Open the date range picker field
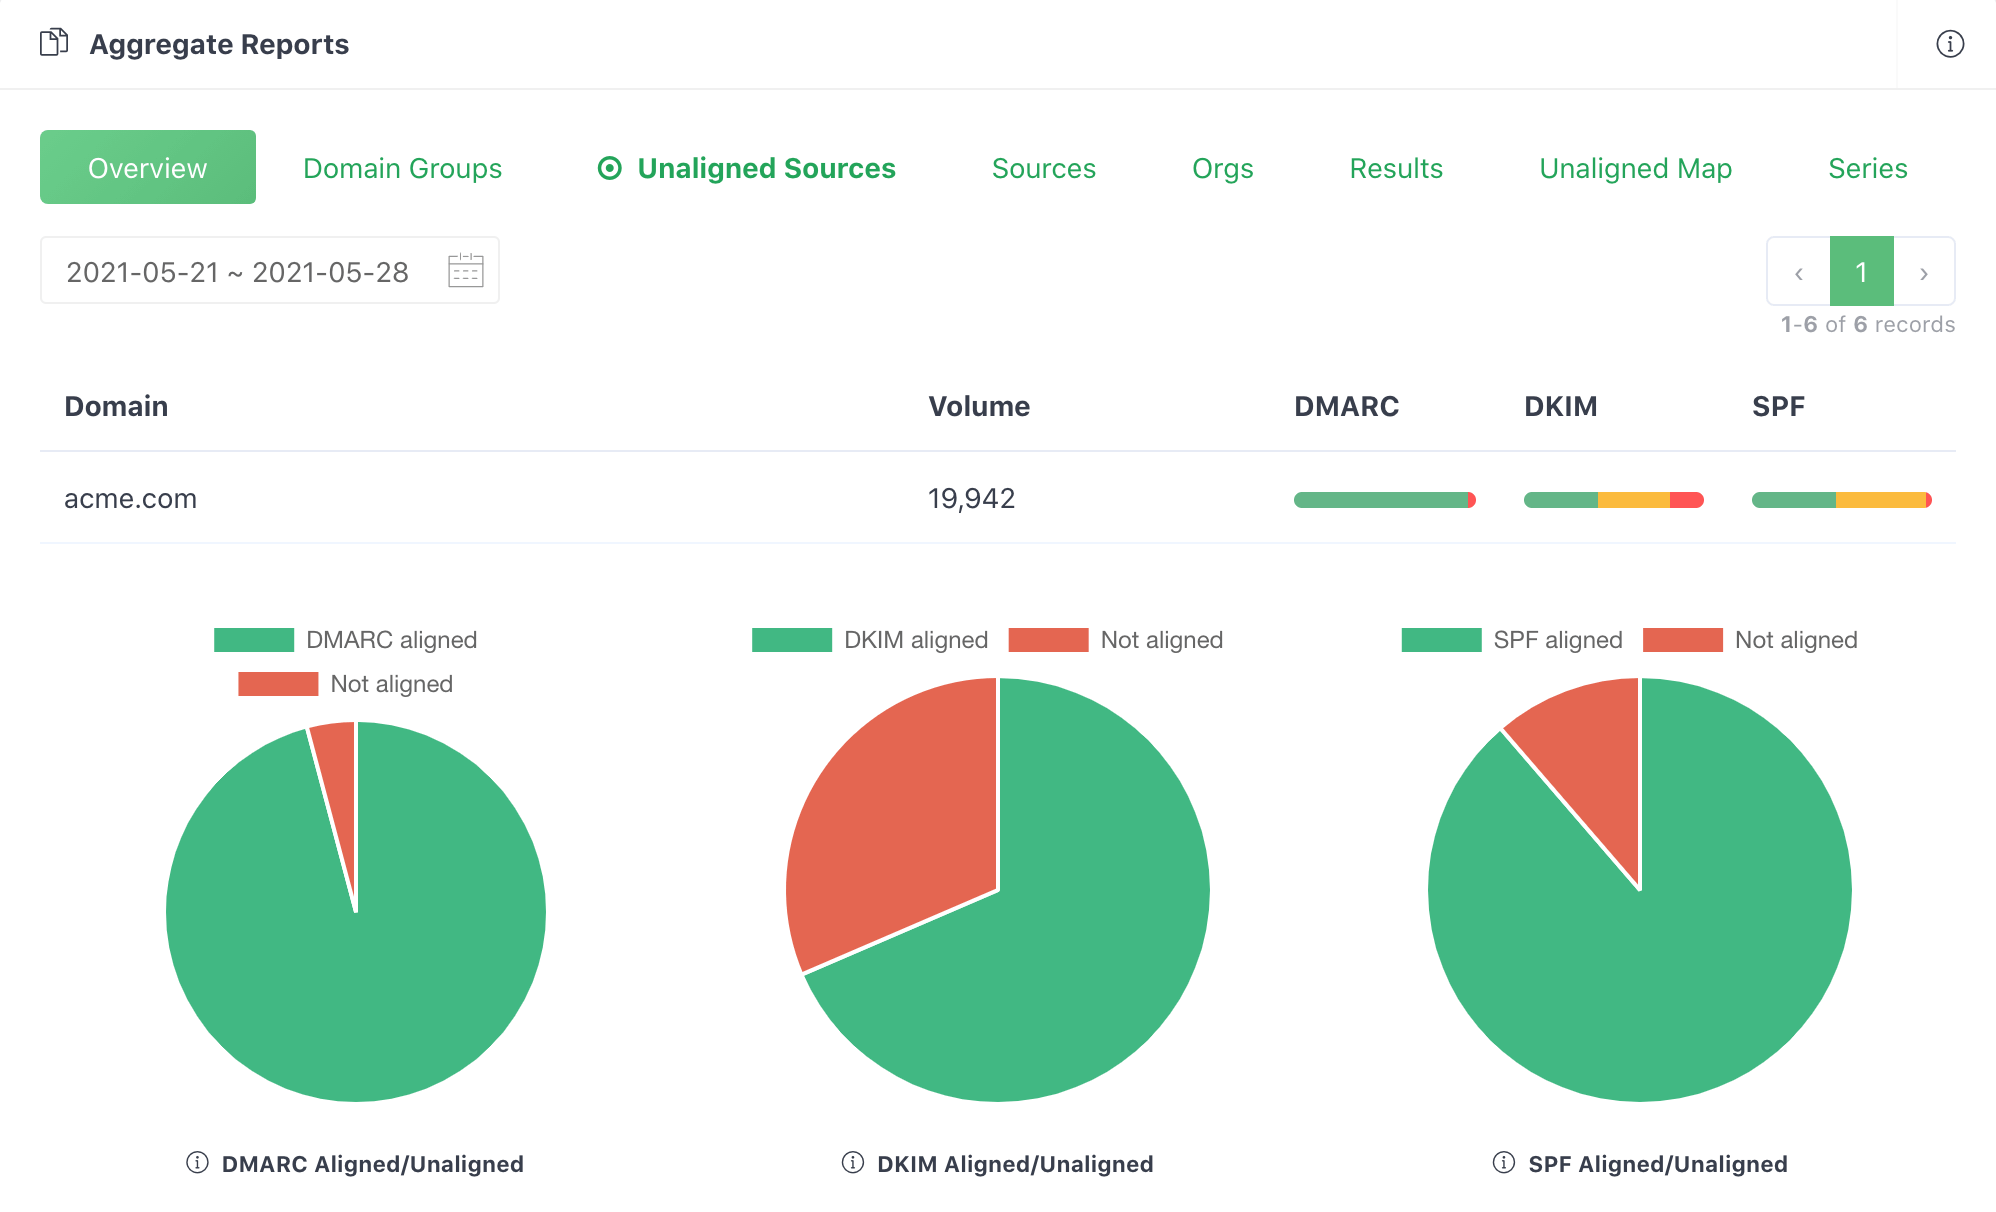 click(238, 271)
